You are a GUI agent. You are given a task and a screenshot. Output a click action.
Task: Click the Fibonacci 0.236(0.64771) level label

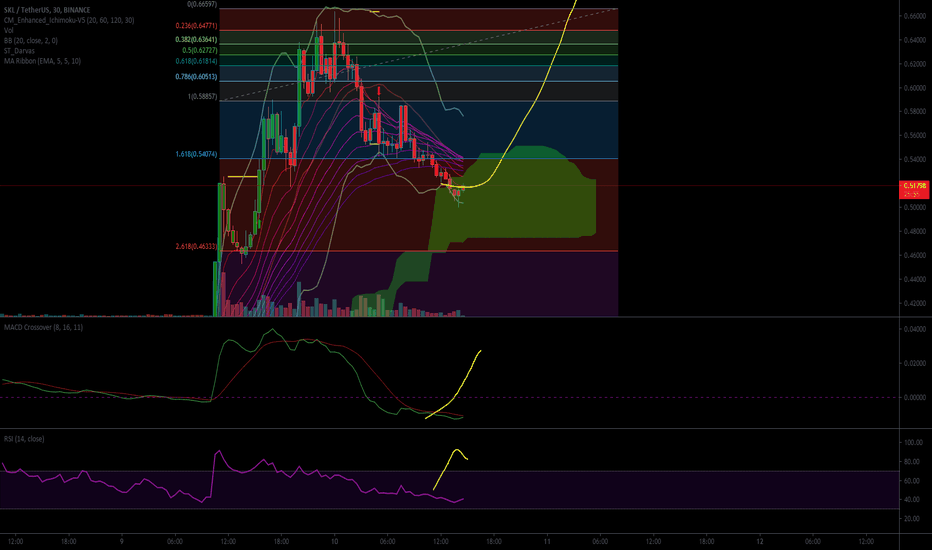196,26
